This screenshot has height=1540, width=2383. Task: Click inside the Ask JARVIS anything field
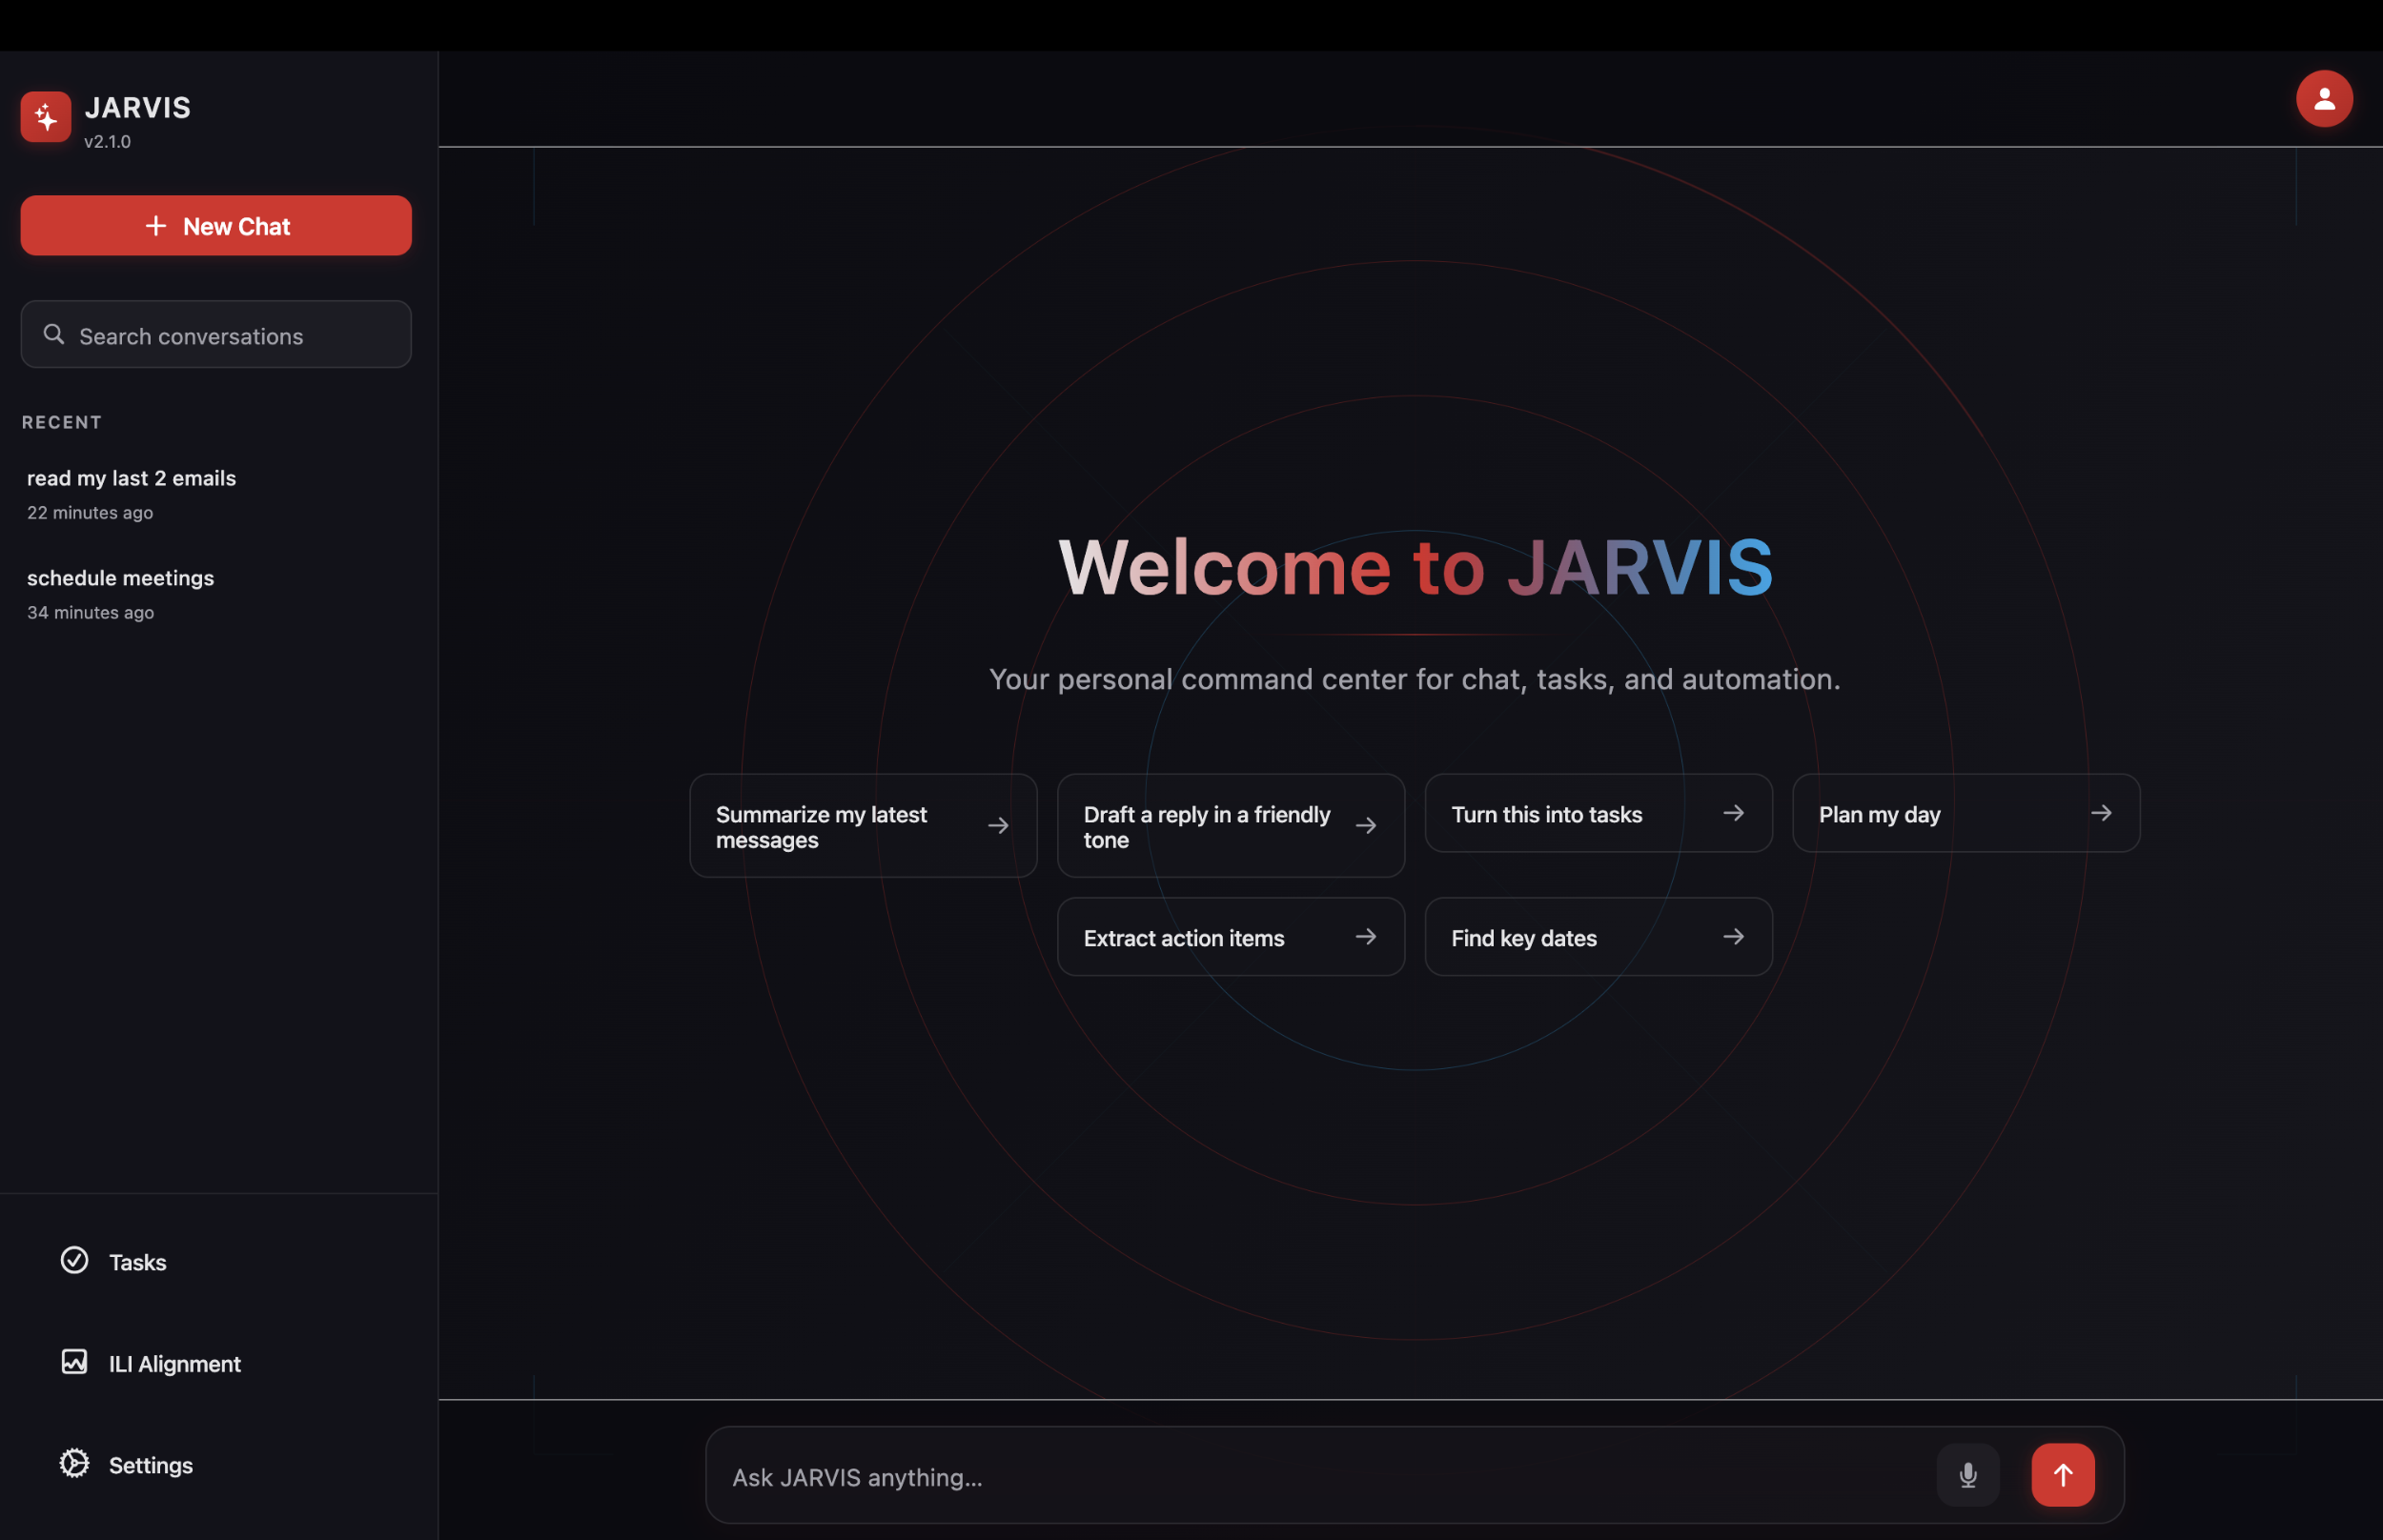(x=1200, y=1476)
